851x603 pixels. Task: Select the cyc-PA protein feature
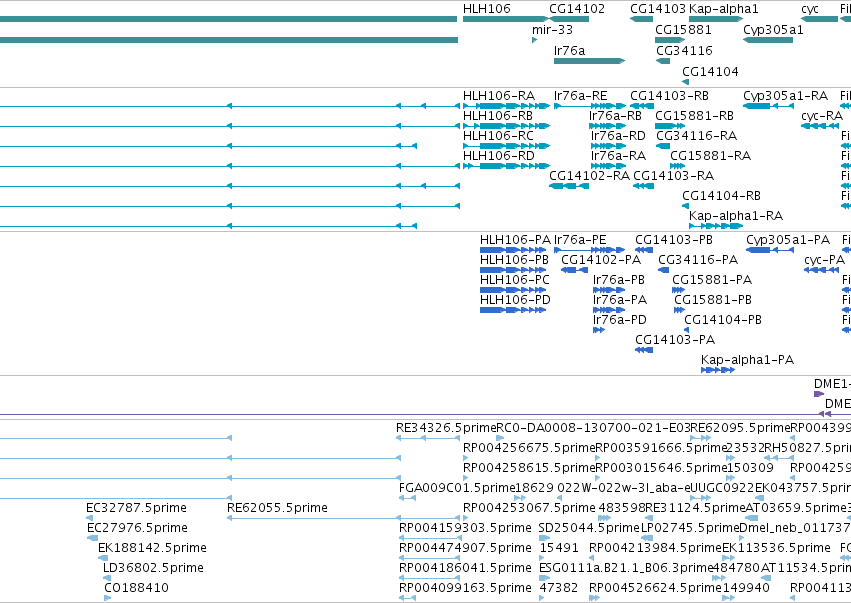click(822, 270)
